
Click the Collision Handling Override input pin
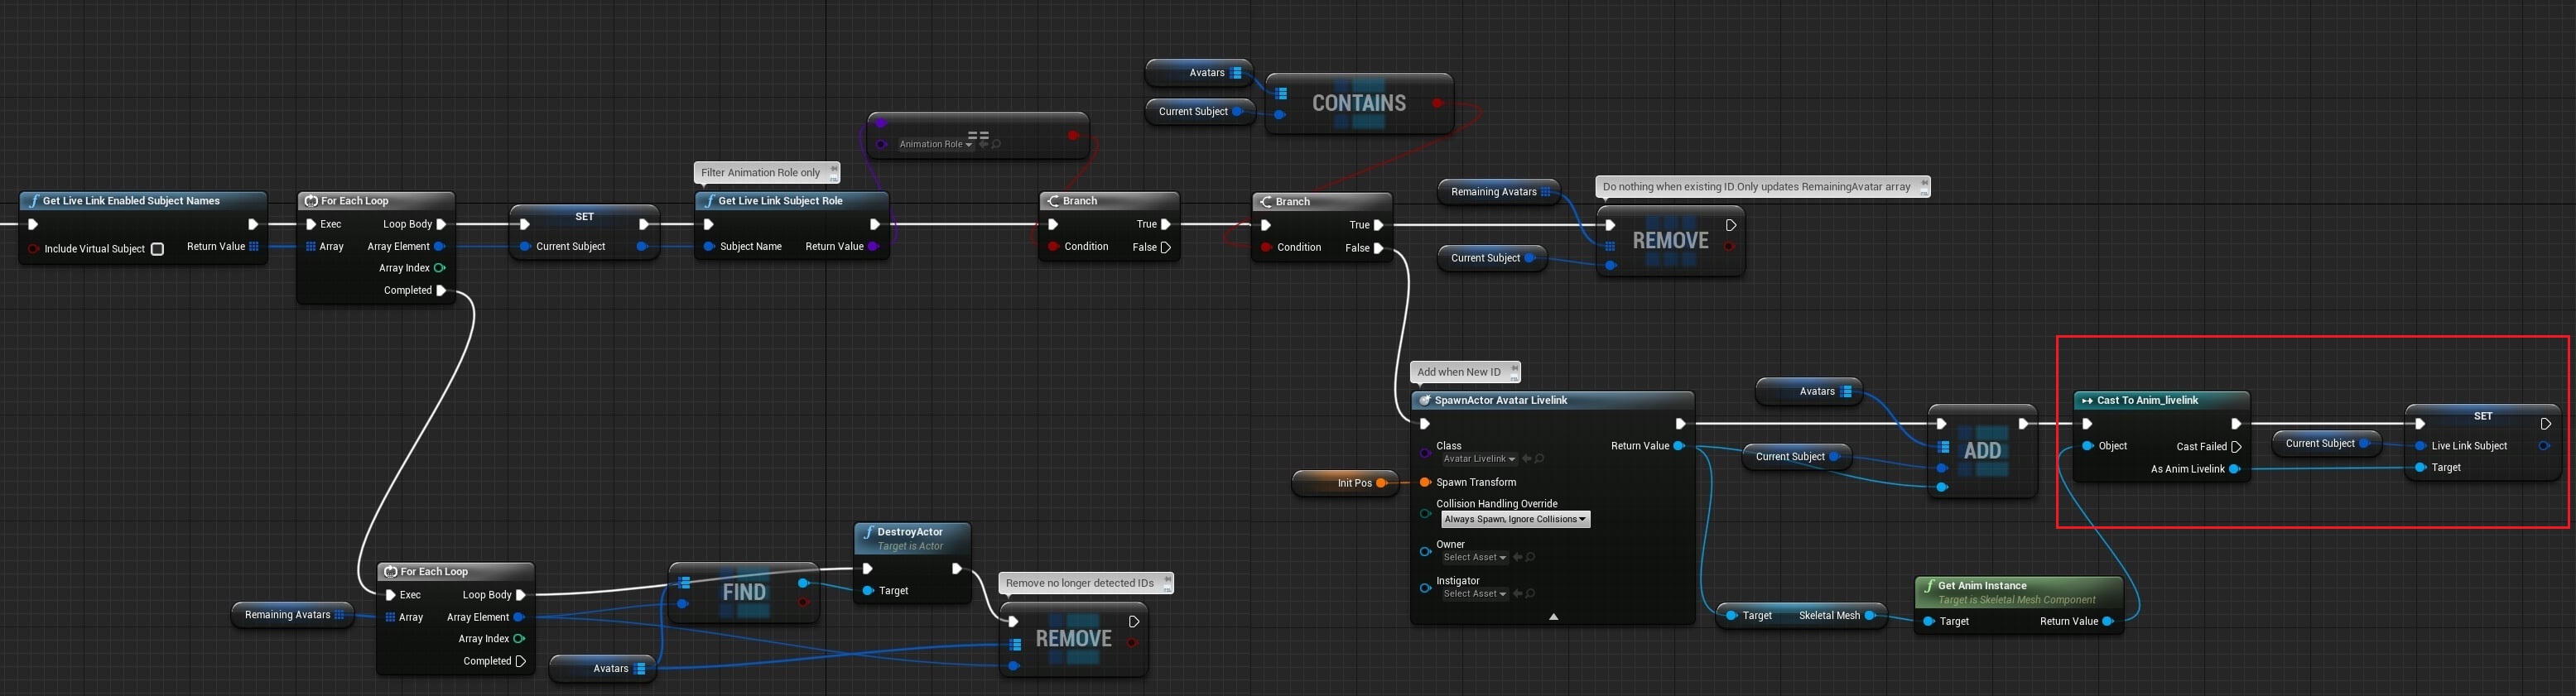point(1425,513)
